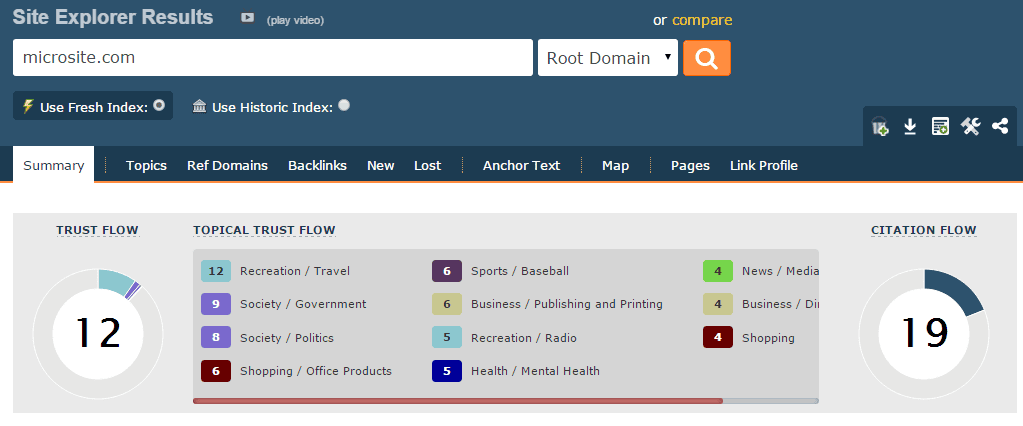Click the Recreation / Travel color swatch
This screenshot has width=1023, height=426.
point(216,271)
